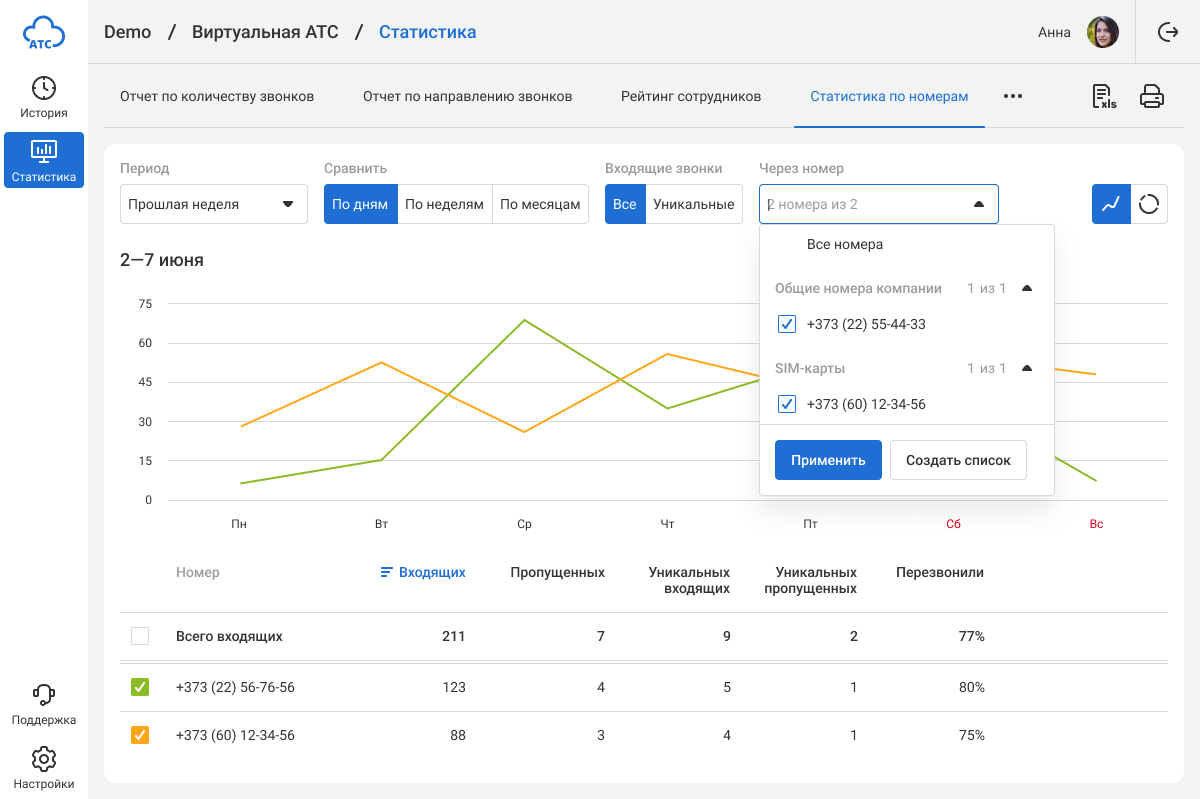
Task: Print the statistics report
Action: (1152, 97)
